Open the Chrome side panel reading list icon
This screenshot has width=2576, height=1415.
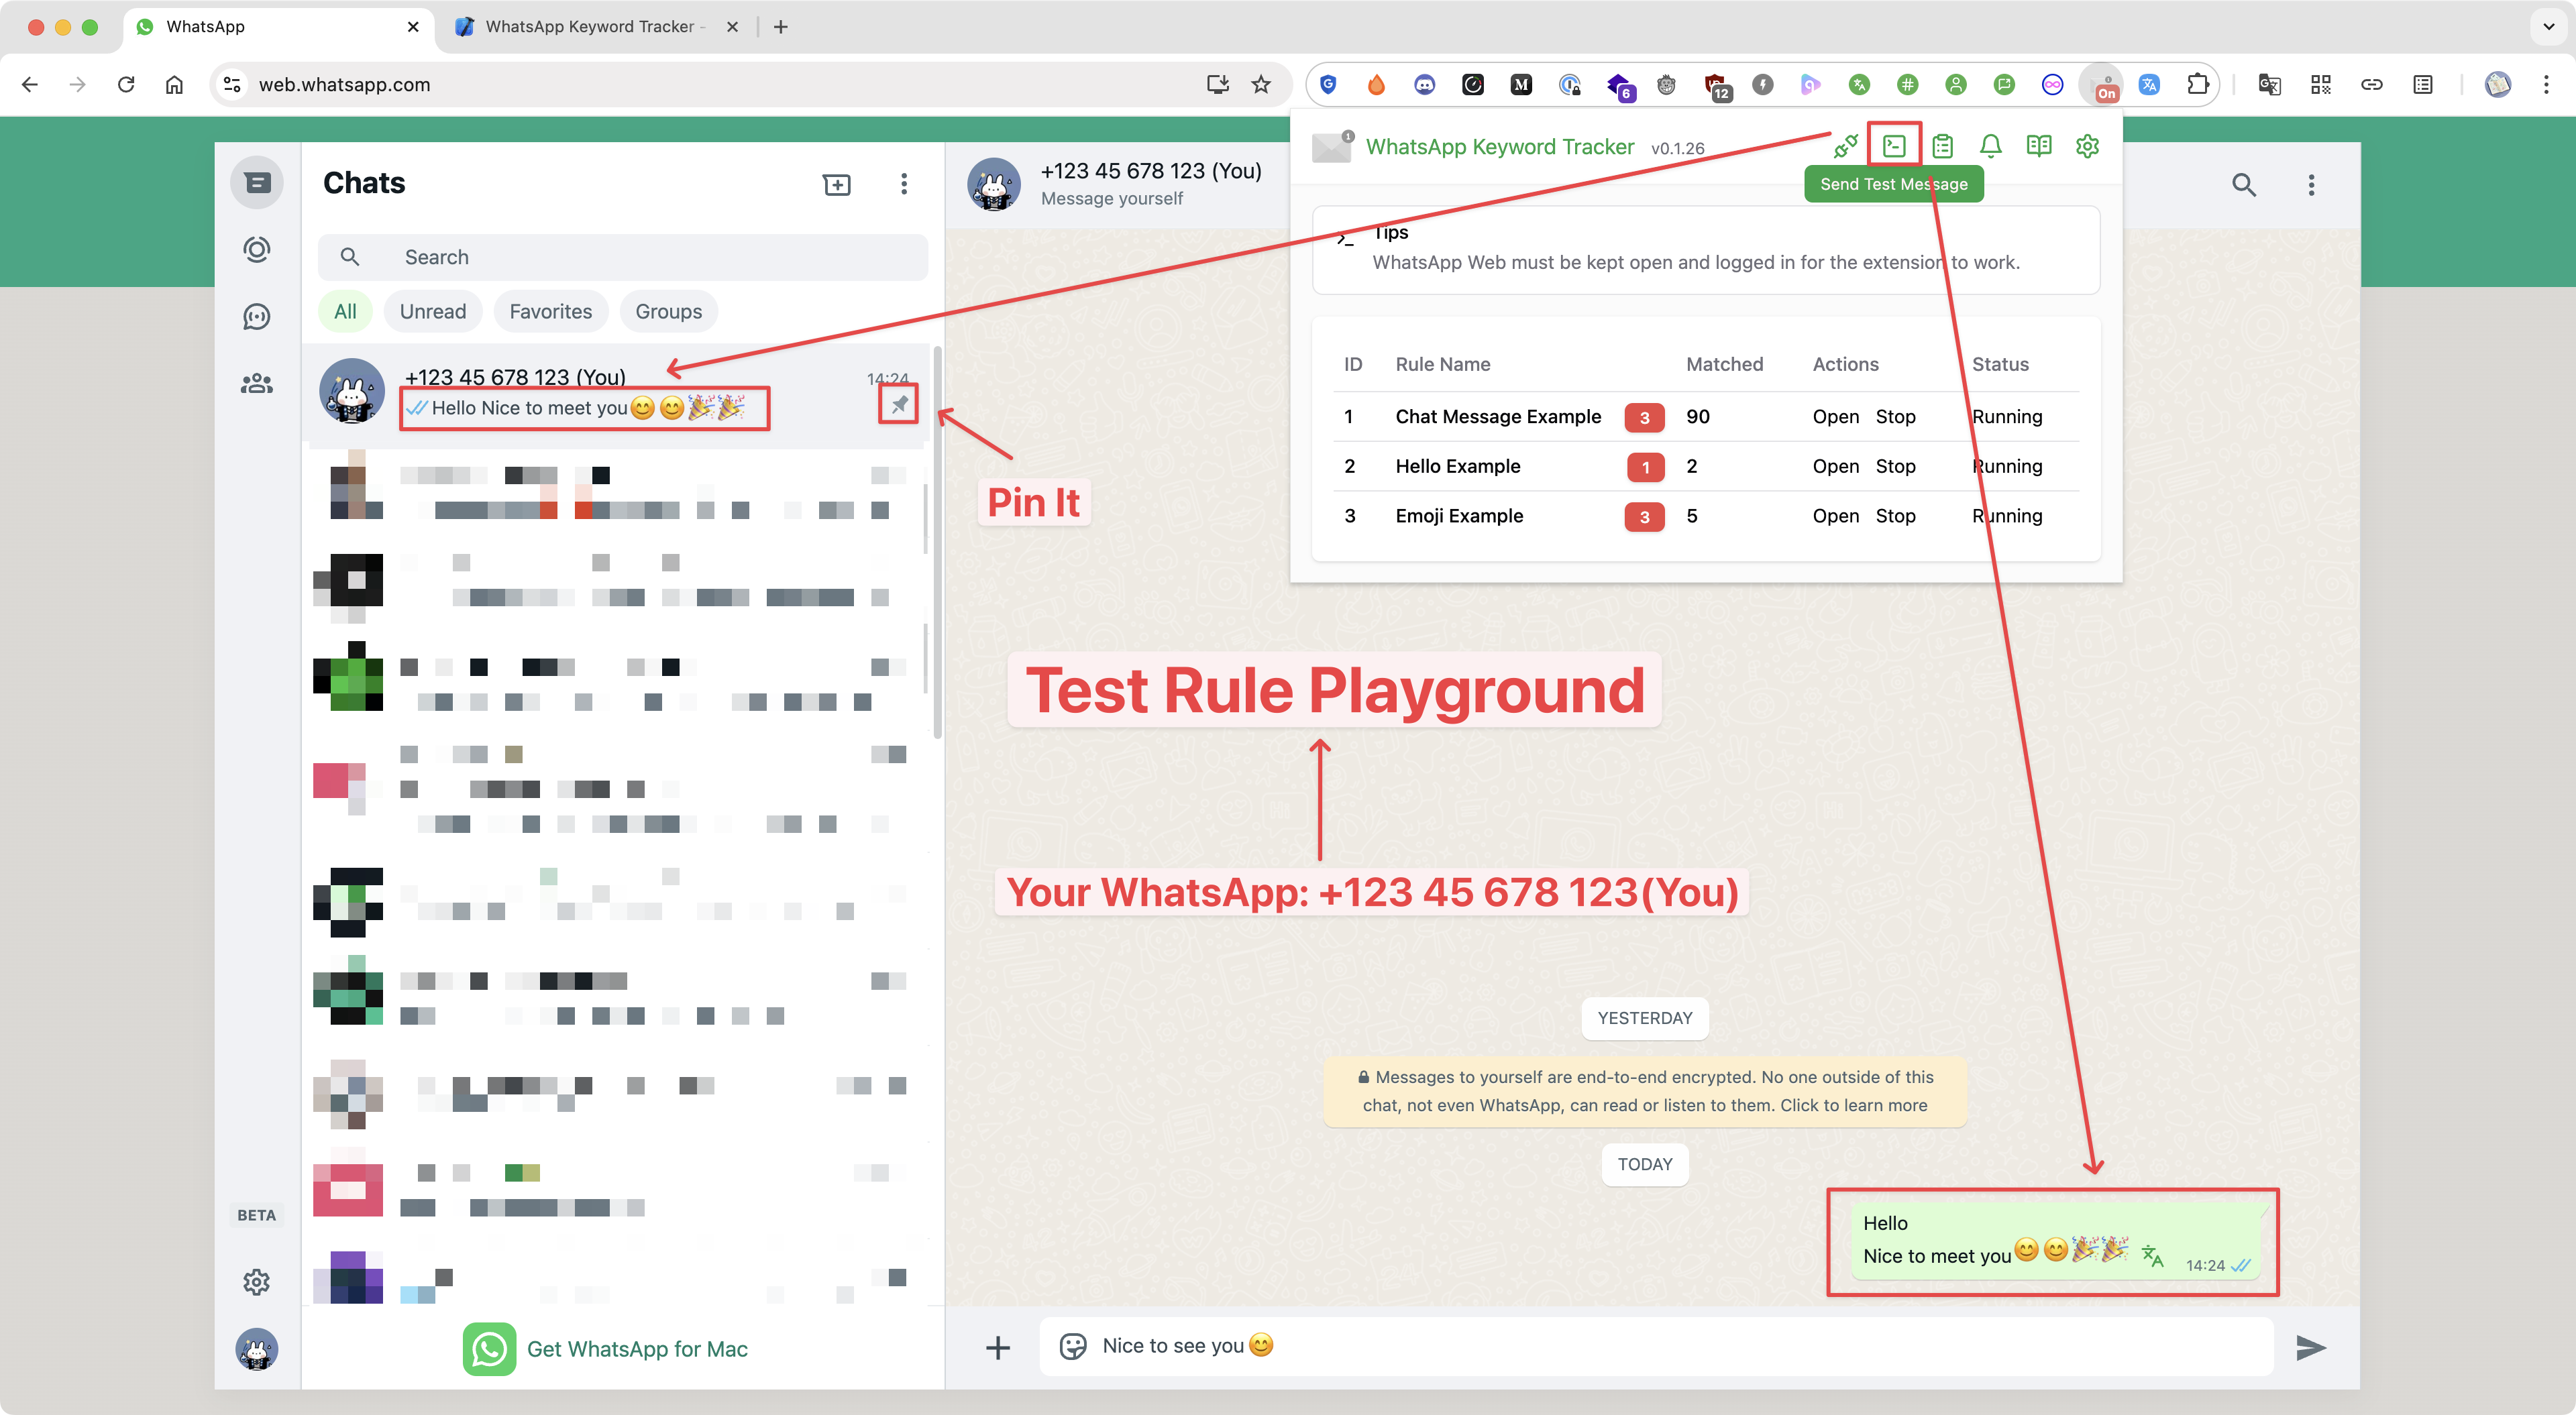[2422, 85]
